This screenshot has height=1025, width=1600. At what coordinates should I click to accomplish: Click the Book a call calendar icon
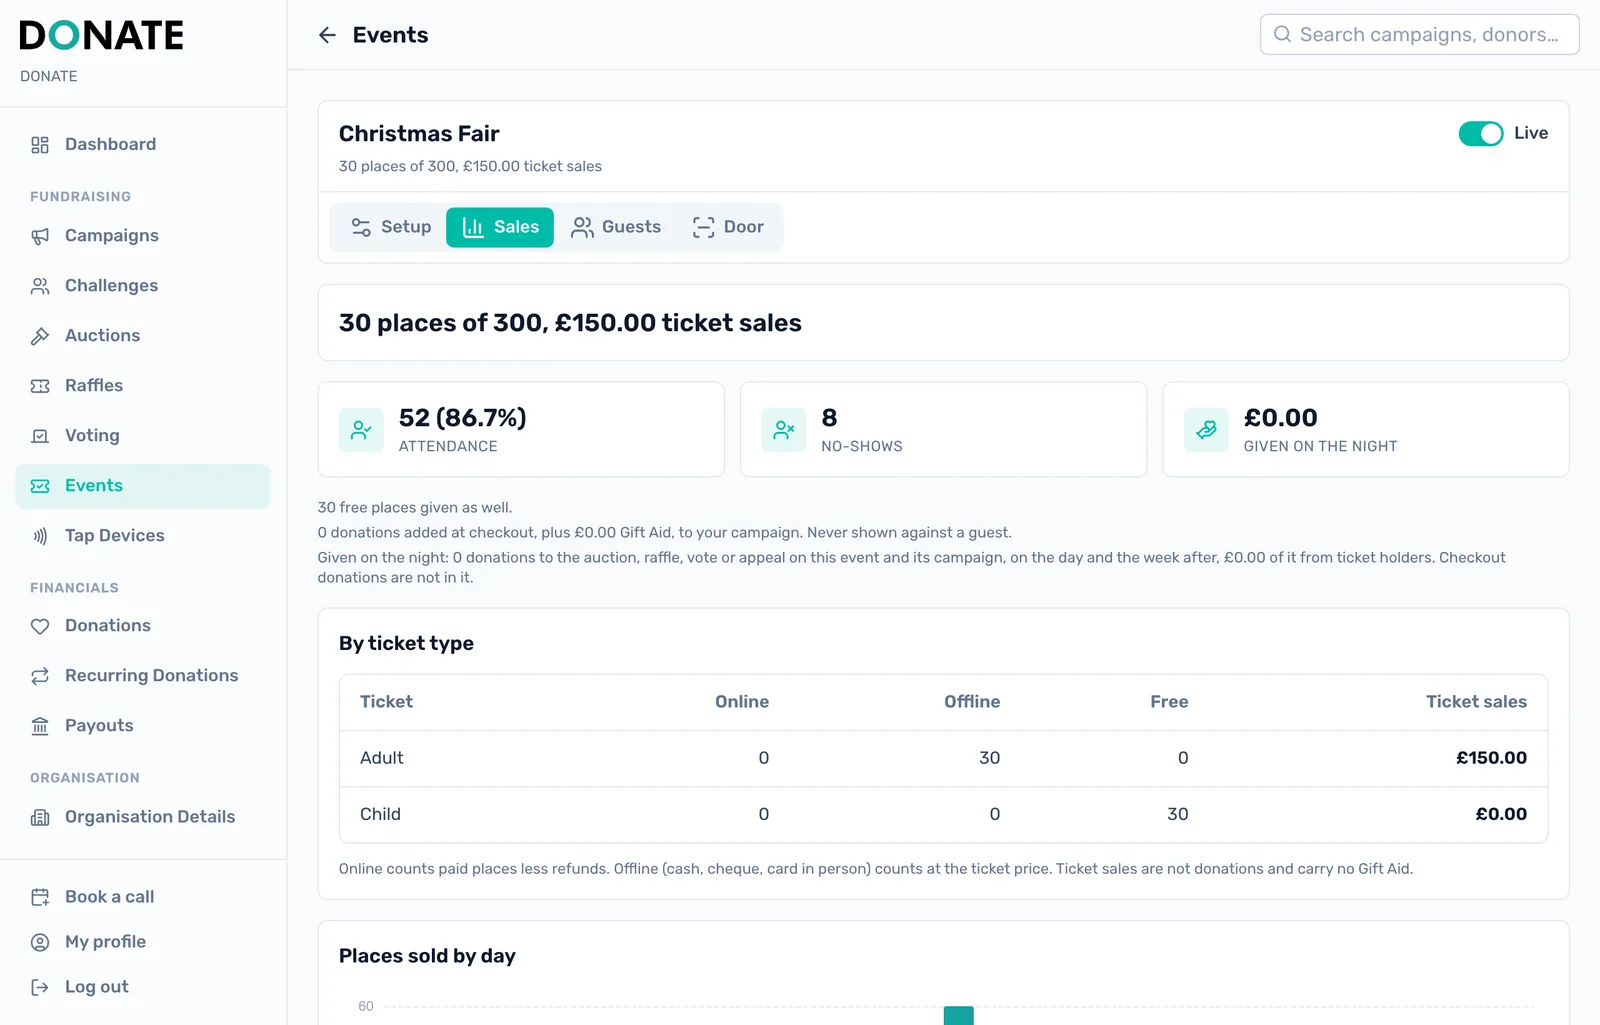(40, 897)
